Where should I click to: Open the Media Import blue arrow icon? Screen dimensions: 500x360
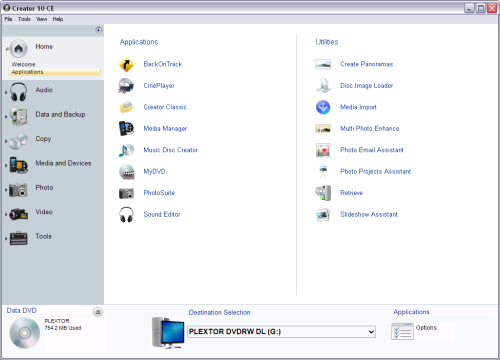323,107
